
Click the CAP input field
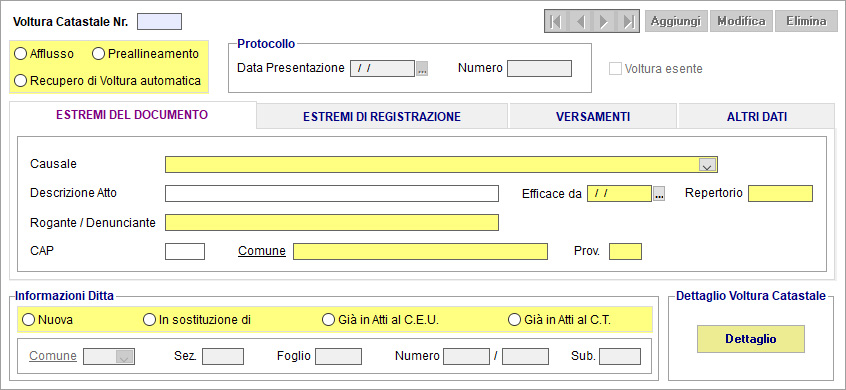click(185, 251)
